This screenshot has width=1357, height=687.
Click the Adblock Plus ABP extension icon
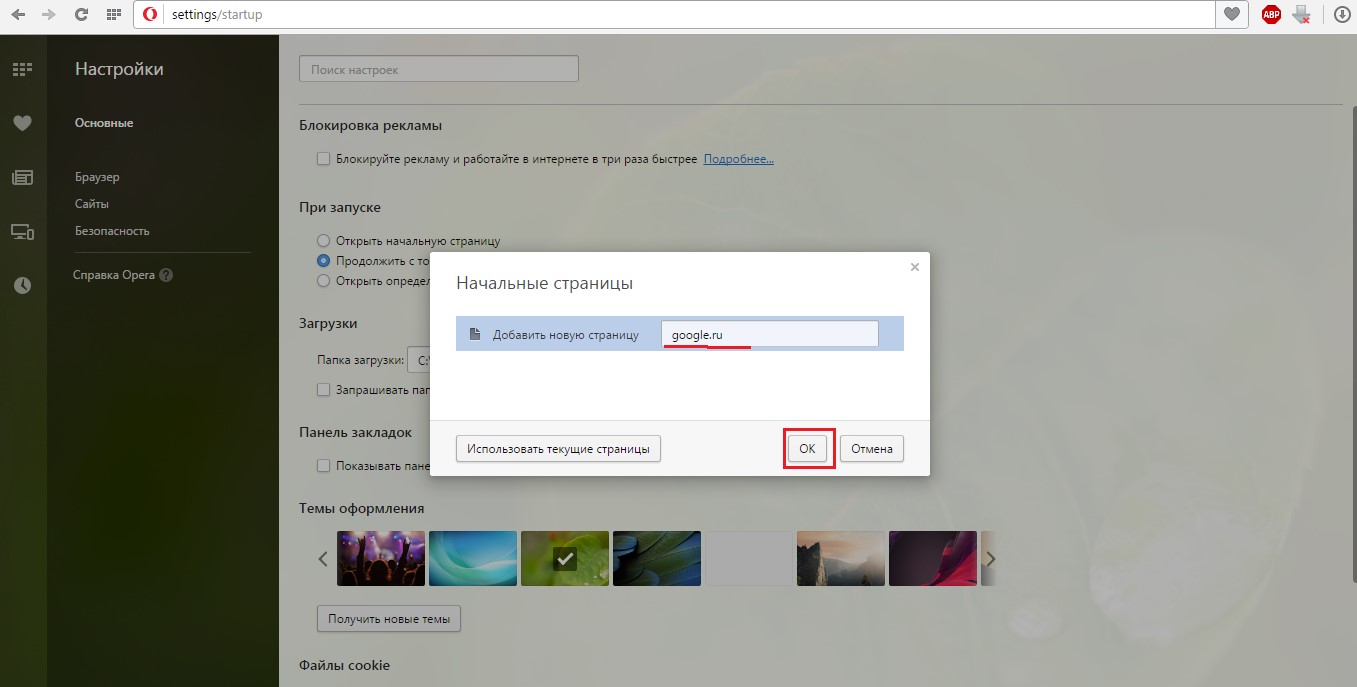1271,15
